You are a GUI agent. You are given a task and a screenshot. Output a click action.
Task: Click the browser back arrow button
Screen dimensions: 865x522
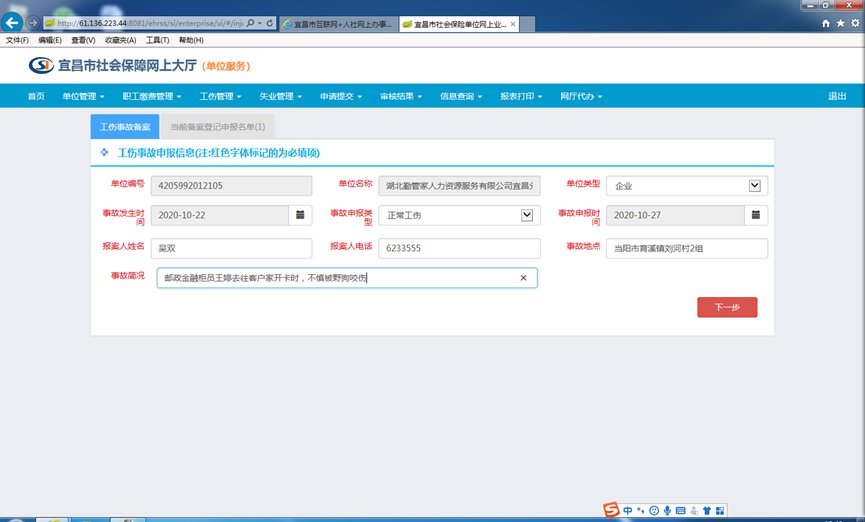(x=14, y=22)
